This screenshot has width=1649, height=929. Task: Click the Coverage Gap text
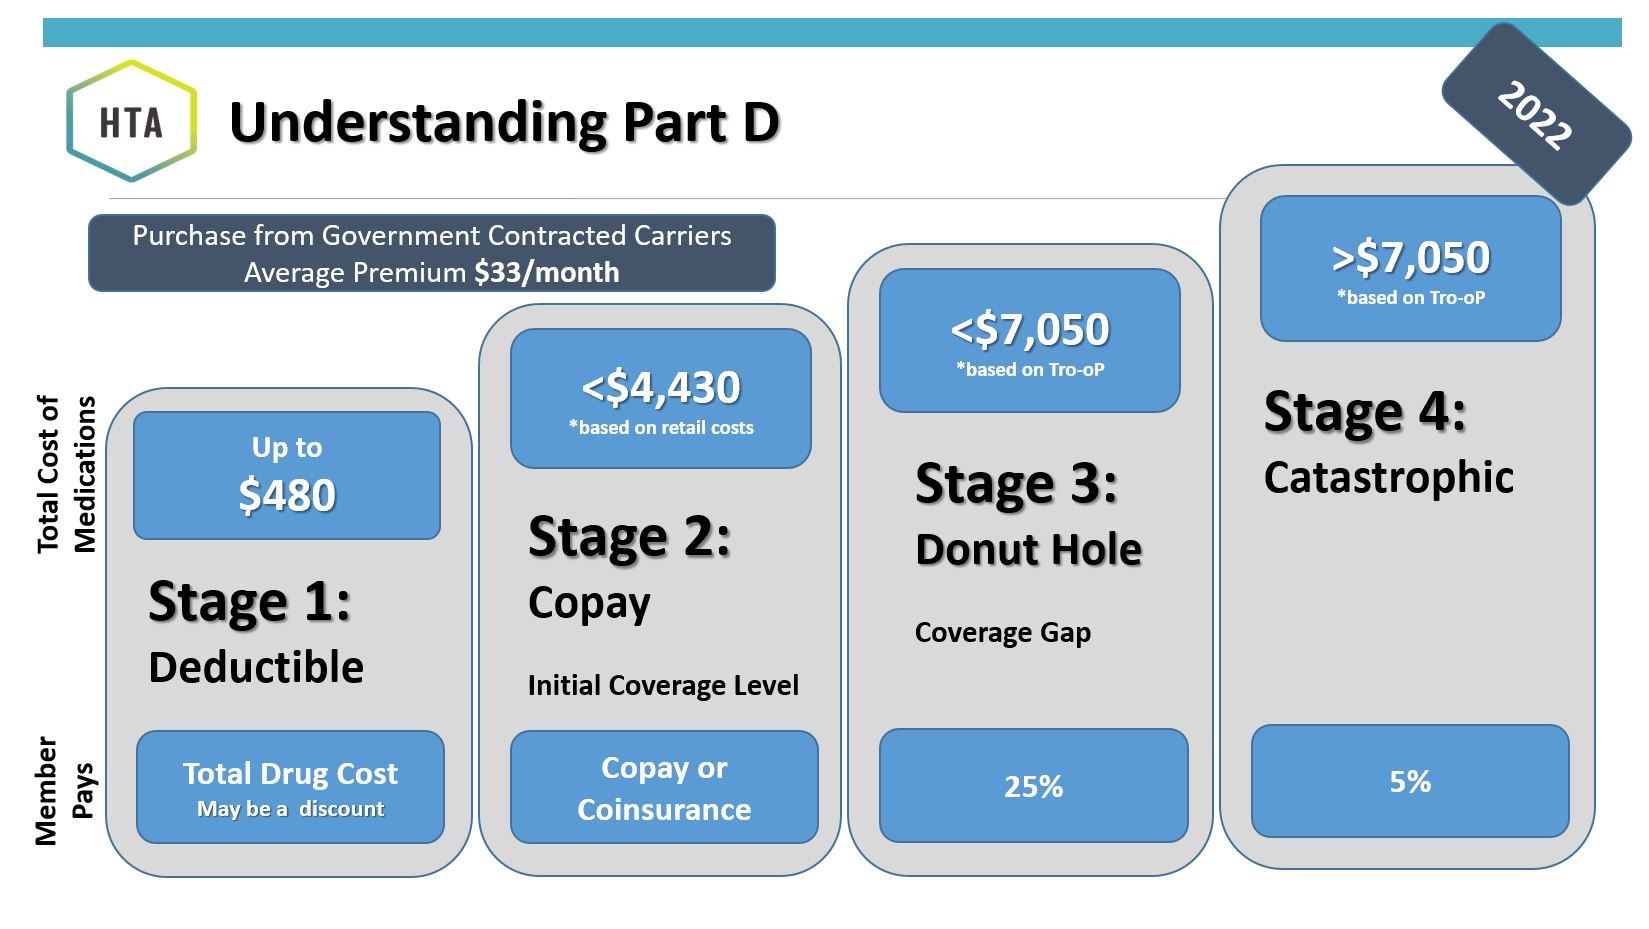(x=1002, y=633)
